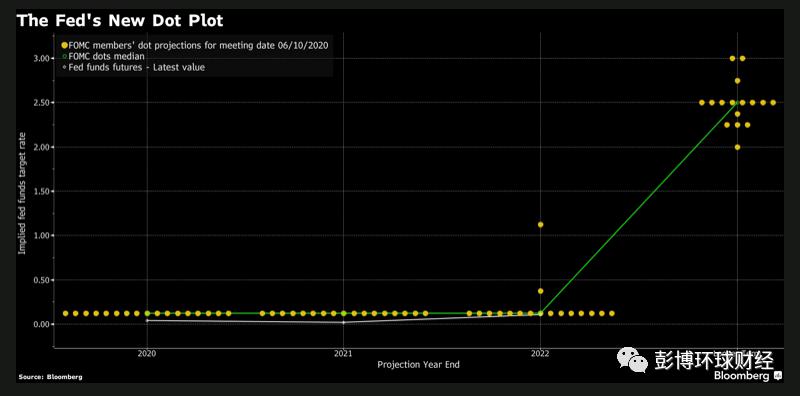Click the Projection Year End axis title
Image resolution: width=800 pixels, height=396 pixels.
[x=418, y=364]
